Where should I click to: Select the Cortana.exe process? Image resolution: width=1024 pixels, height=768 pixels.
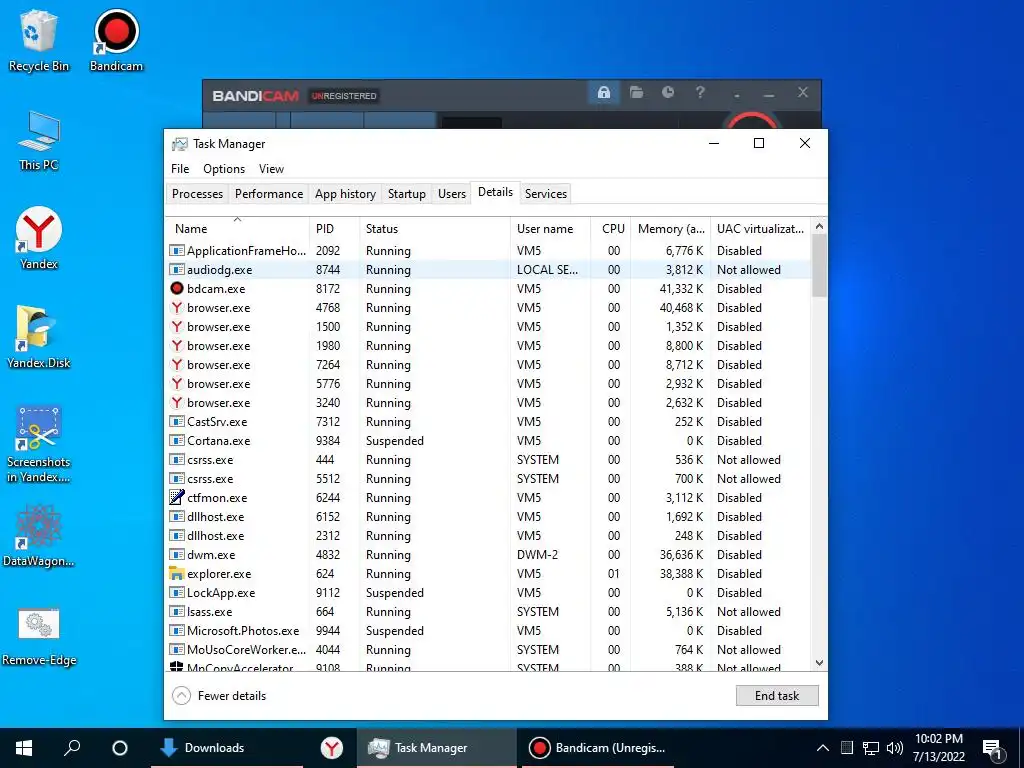[488, 440]
